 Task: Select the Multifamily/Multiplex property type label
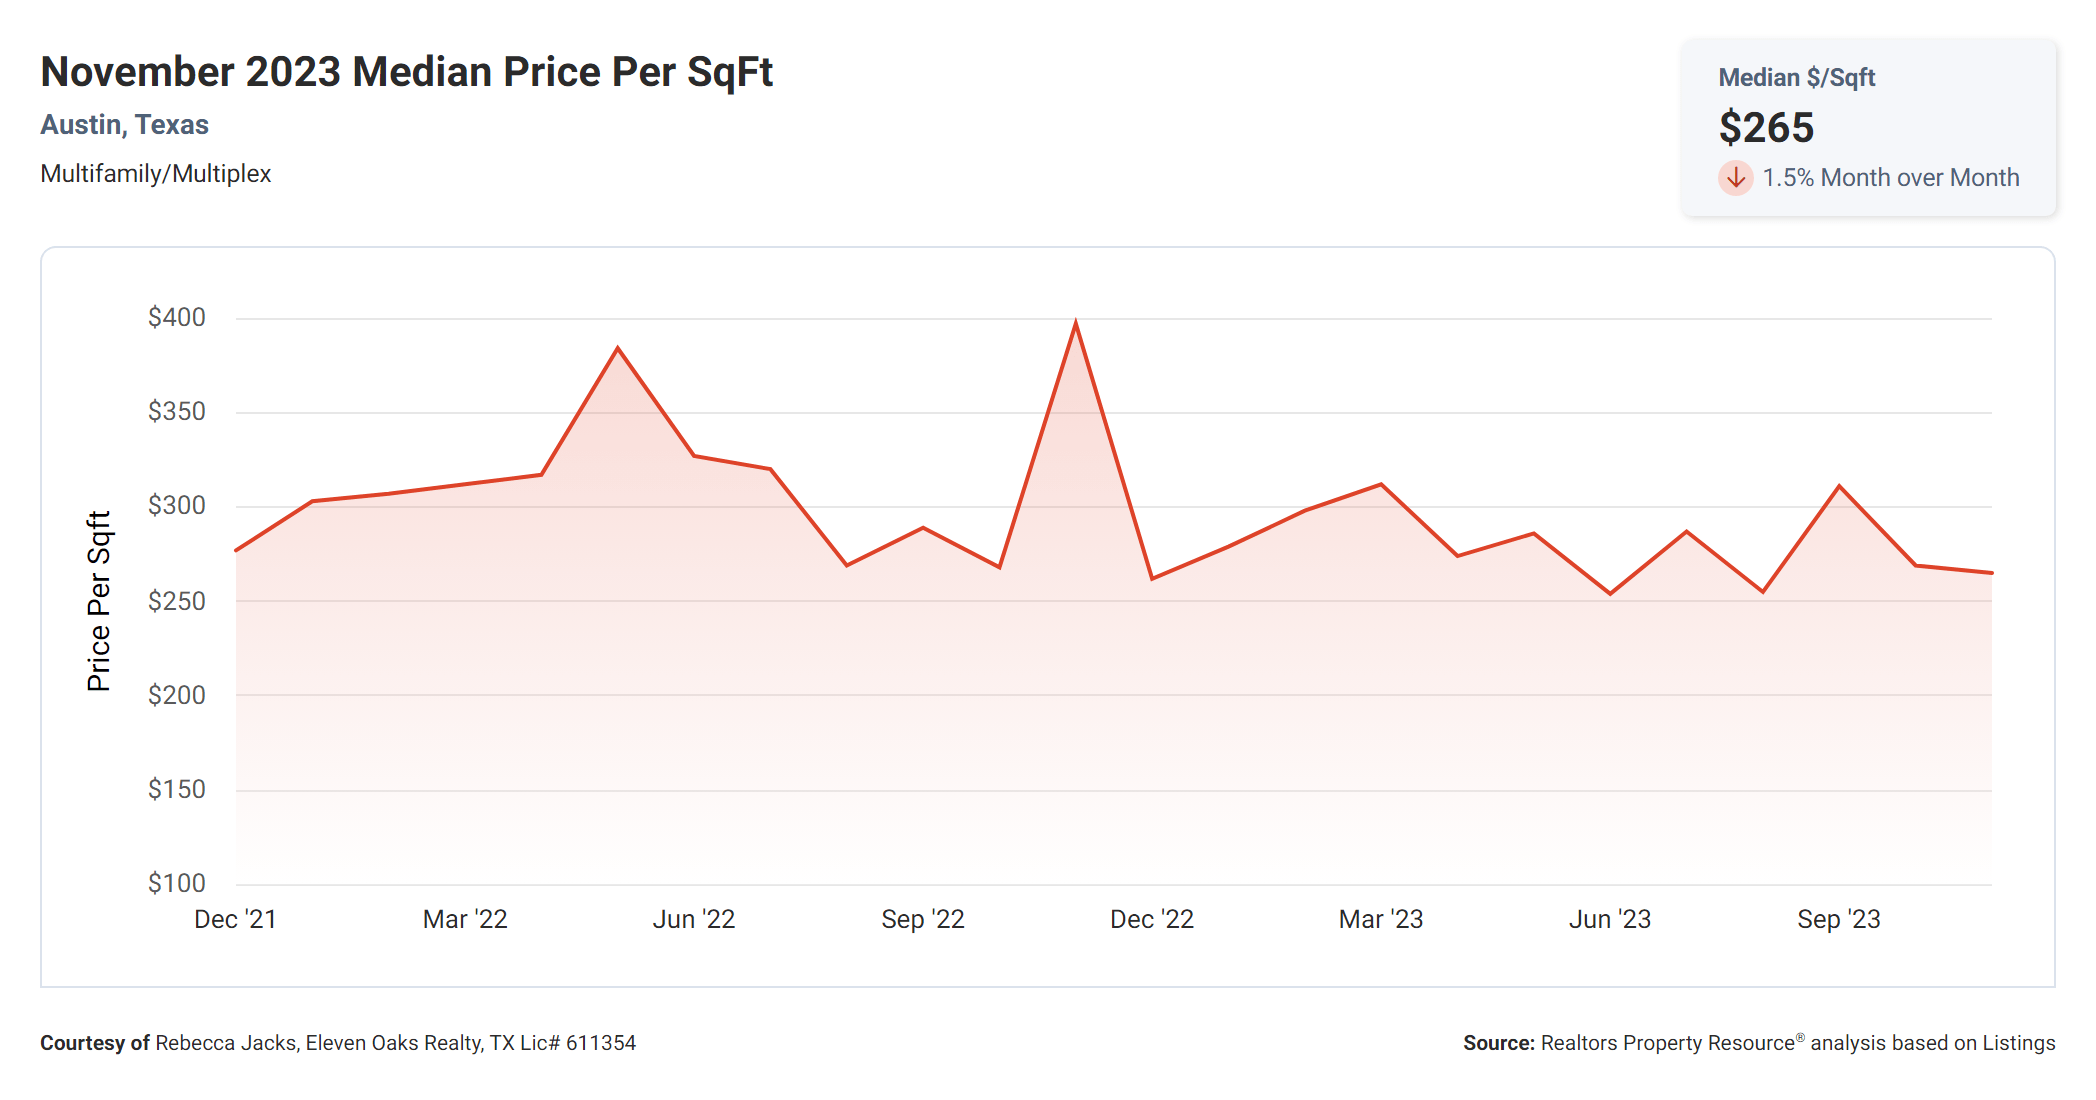pos(155,174)
